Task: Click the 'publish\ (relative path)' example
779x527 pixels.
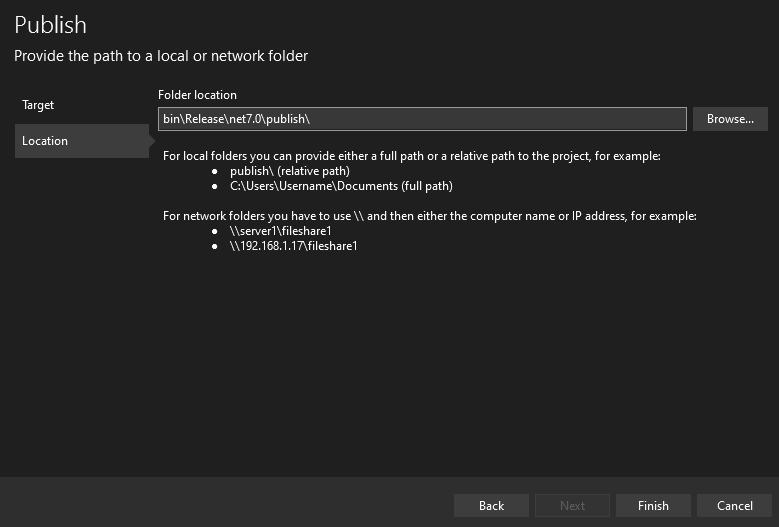Action: coord(290,171)
